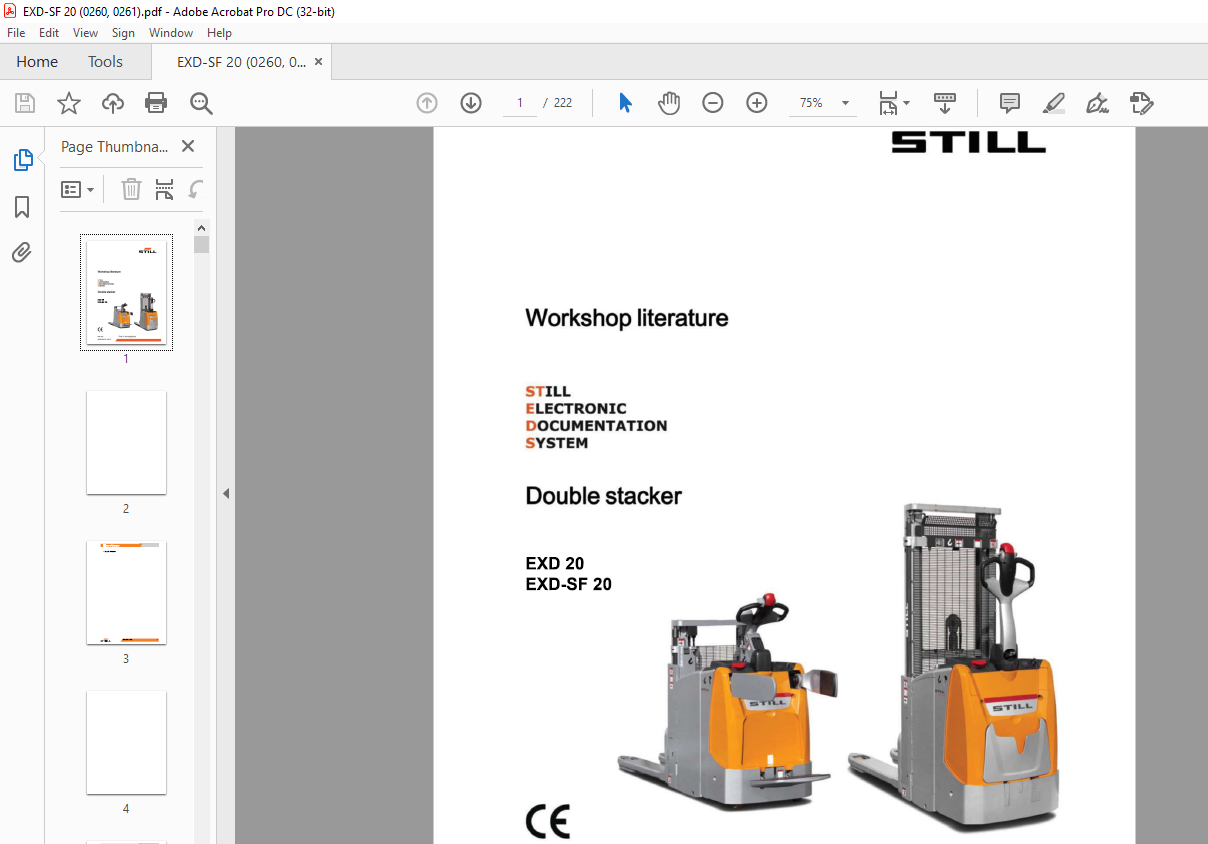Open the Help menu

[x=219, y=33]
